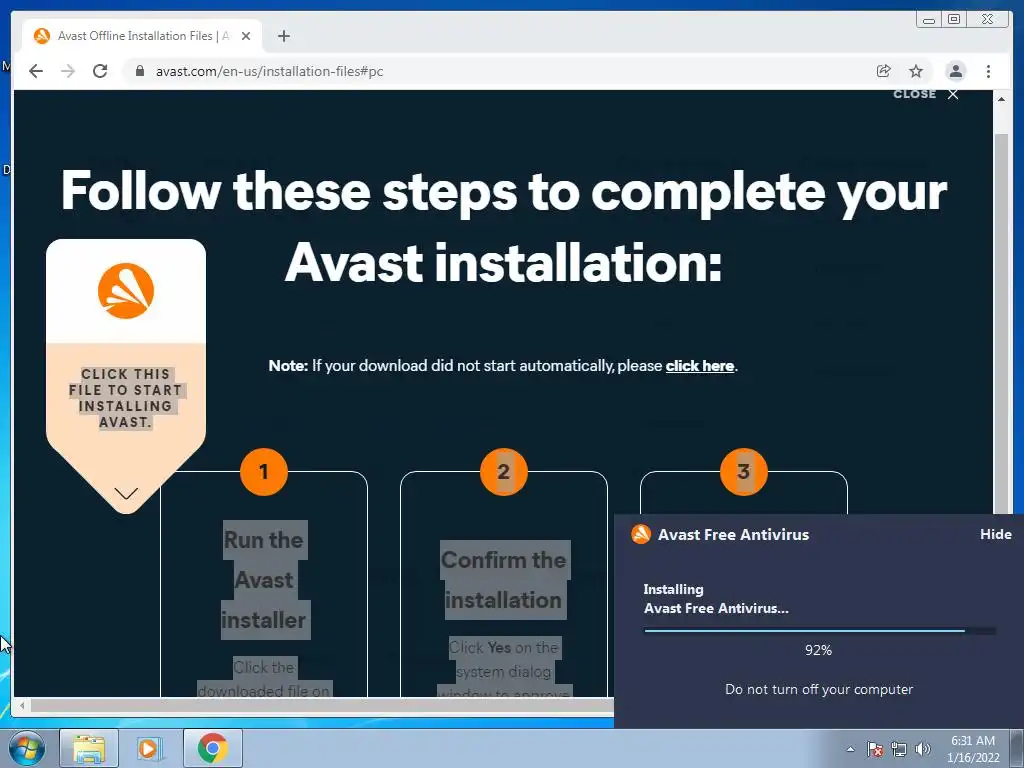1024x768 pixels.
Task: Close the overlay using the CLOSE X
Action: (926, 94)
